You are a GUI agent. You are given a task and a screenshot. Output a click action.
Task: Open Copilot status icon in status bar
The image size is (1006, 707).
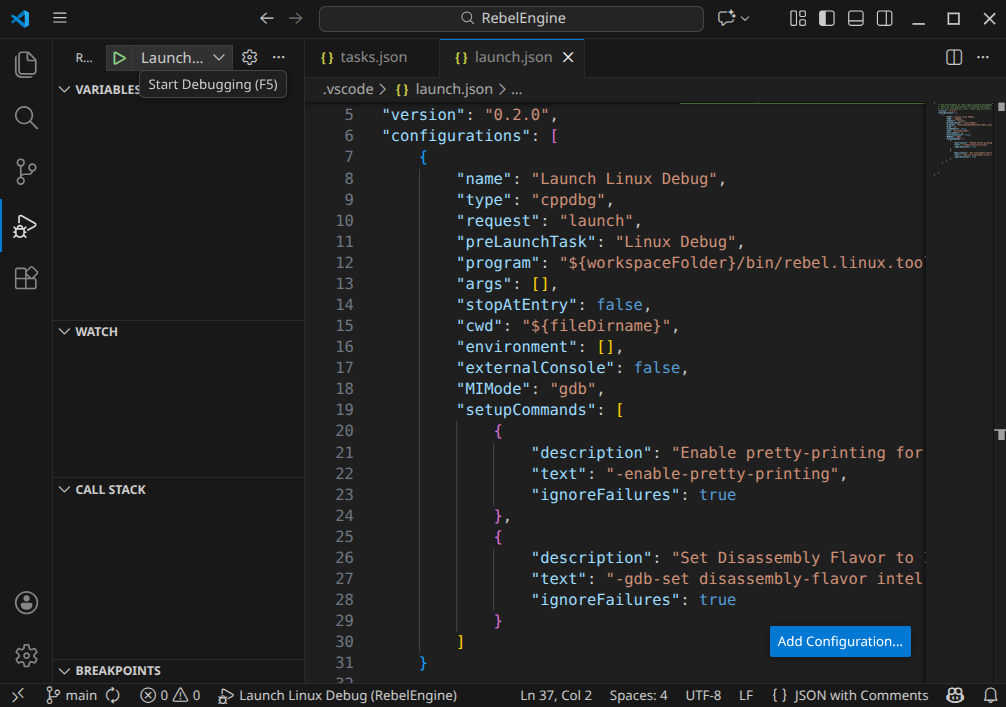tap(955, 695)
